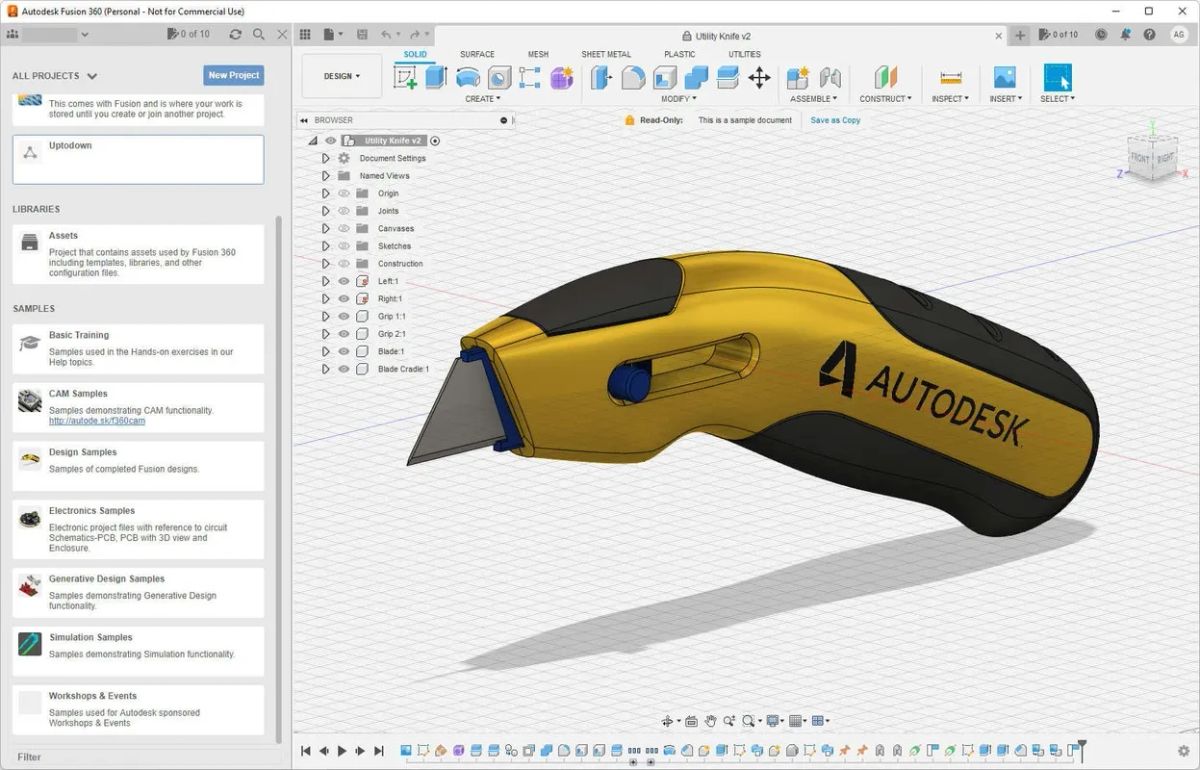Click the Measure tool in Inspect group

(948, 77)
